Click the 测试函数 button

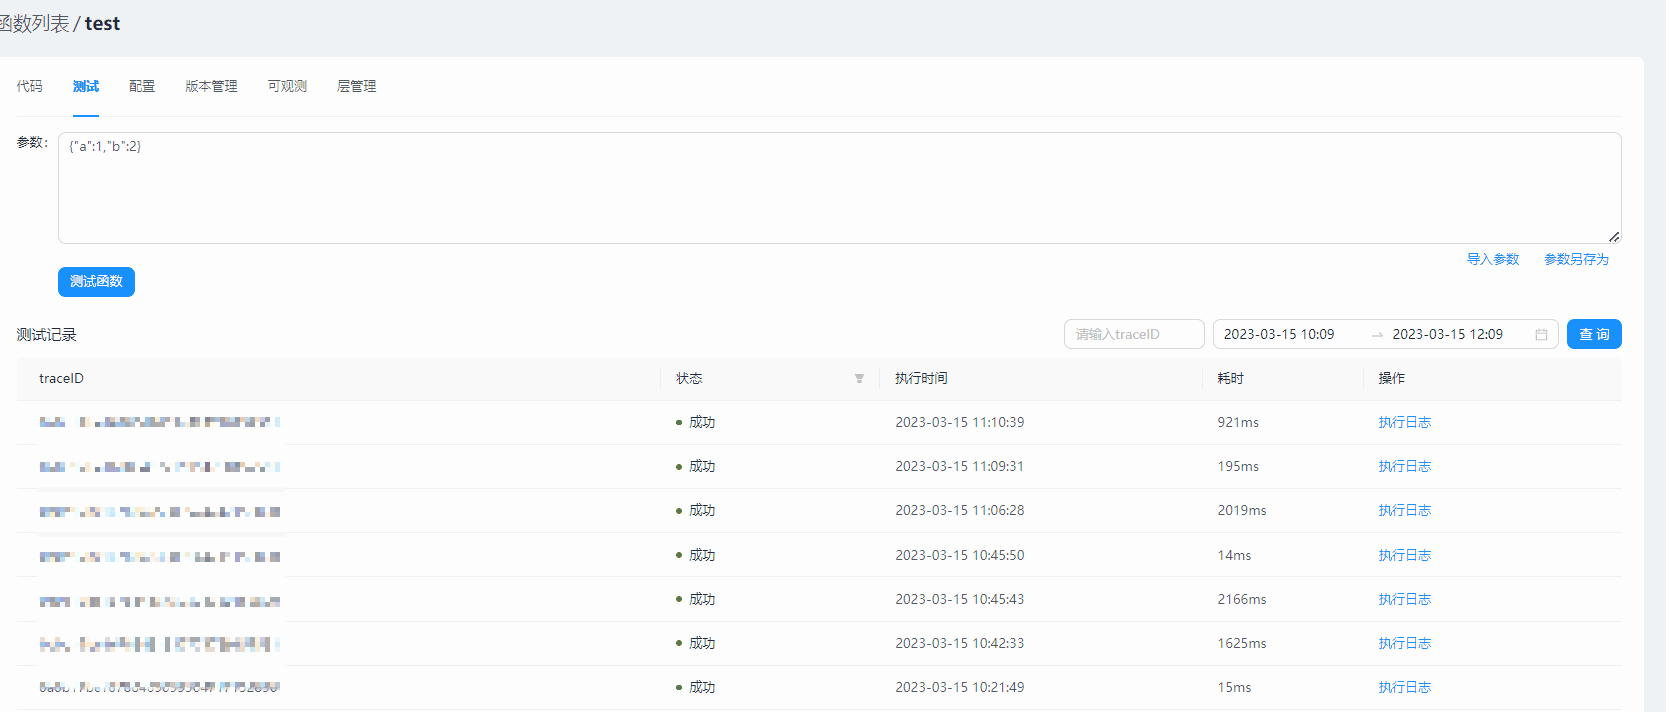click(x=96, y=282)
